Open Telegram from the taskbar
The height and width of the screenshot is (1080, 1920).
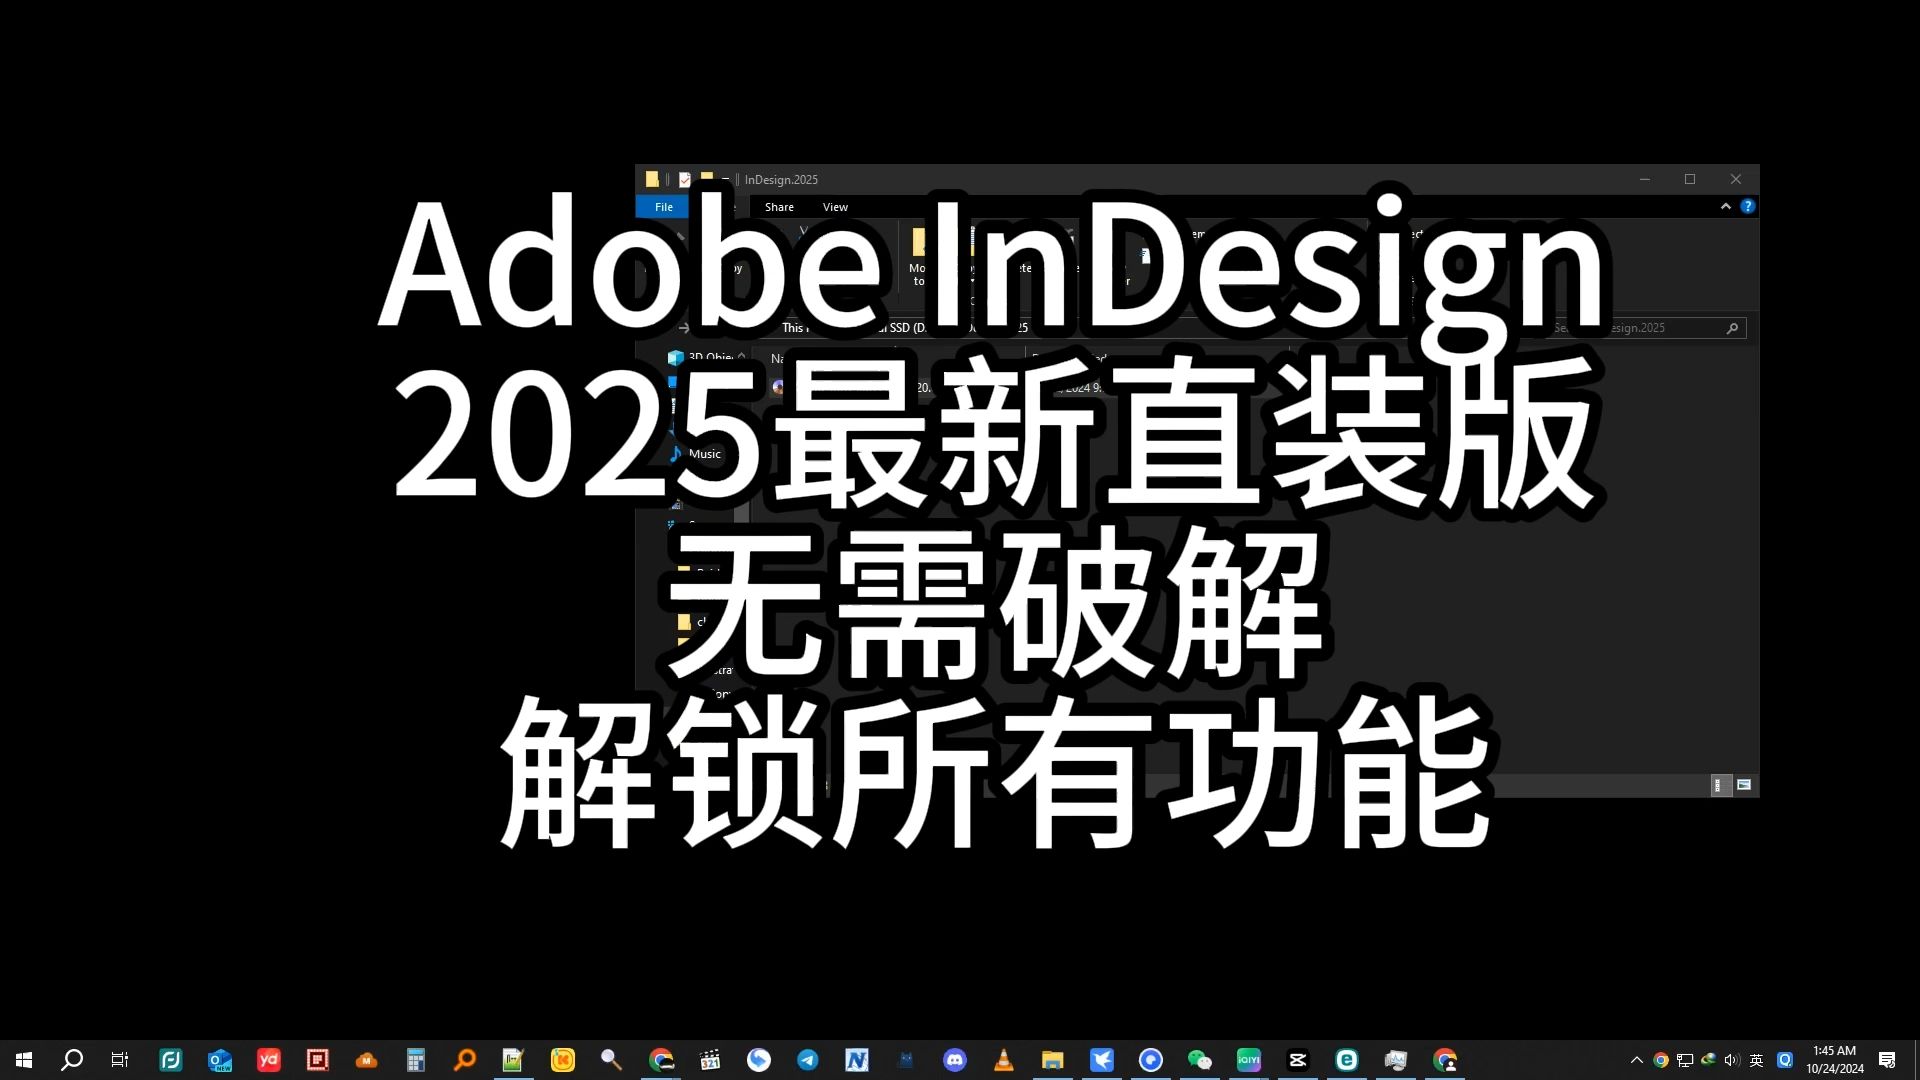click(x=808, y=1060)
